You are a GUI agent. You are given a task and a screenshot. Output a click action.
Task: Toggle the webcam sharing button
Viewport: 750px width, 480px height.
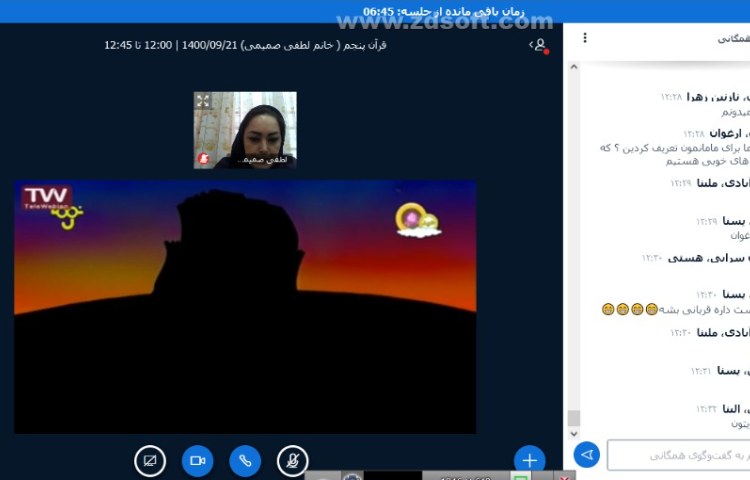pyautogui.click(x=197, y=460)
